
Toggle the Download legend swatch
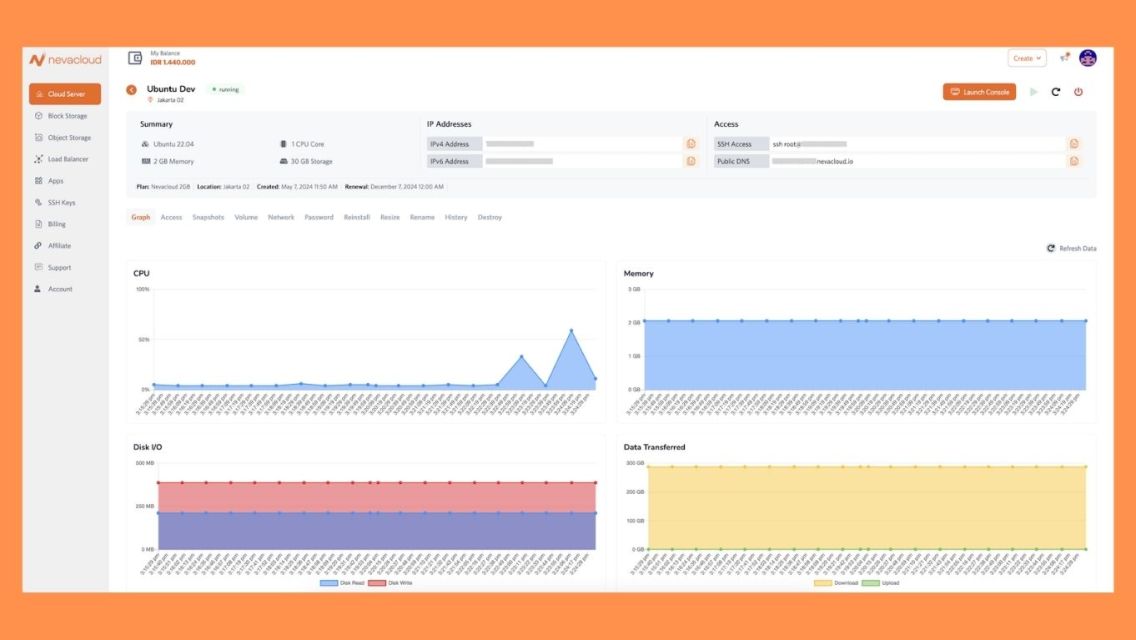point(822,583)
